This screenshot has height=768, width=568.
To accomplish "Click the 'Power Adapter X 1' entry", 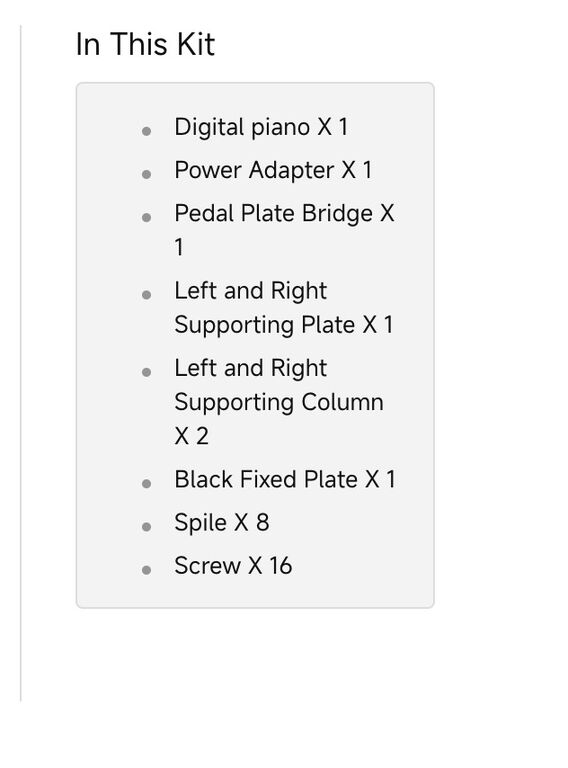I will click(x=273, y=170).
